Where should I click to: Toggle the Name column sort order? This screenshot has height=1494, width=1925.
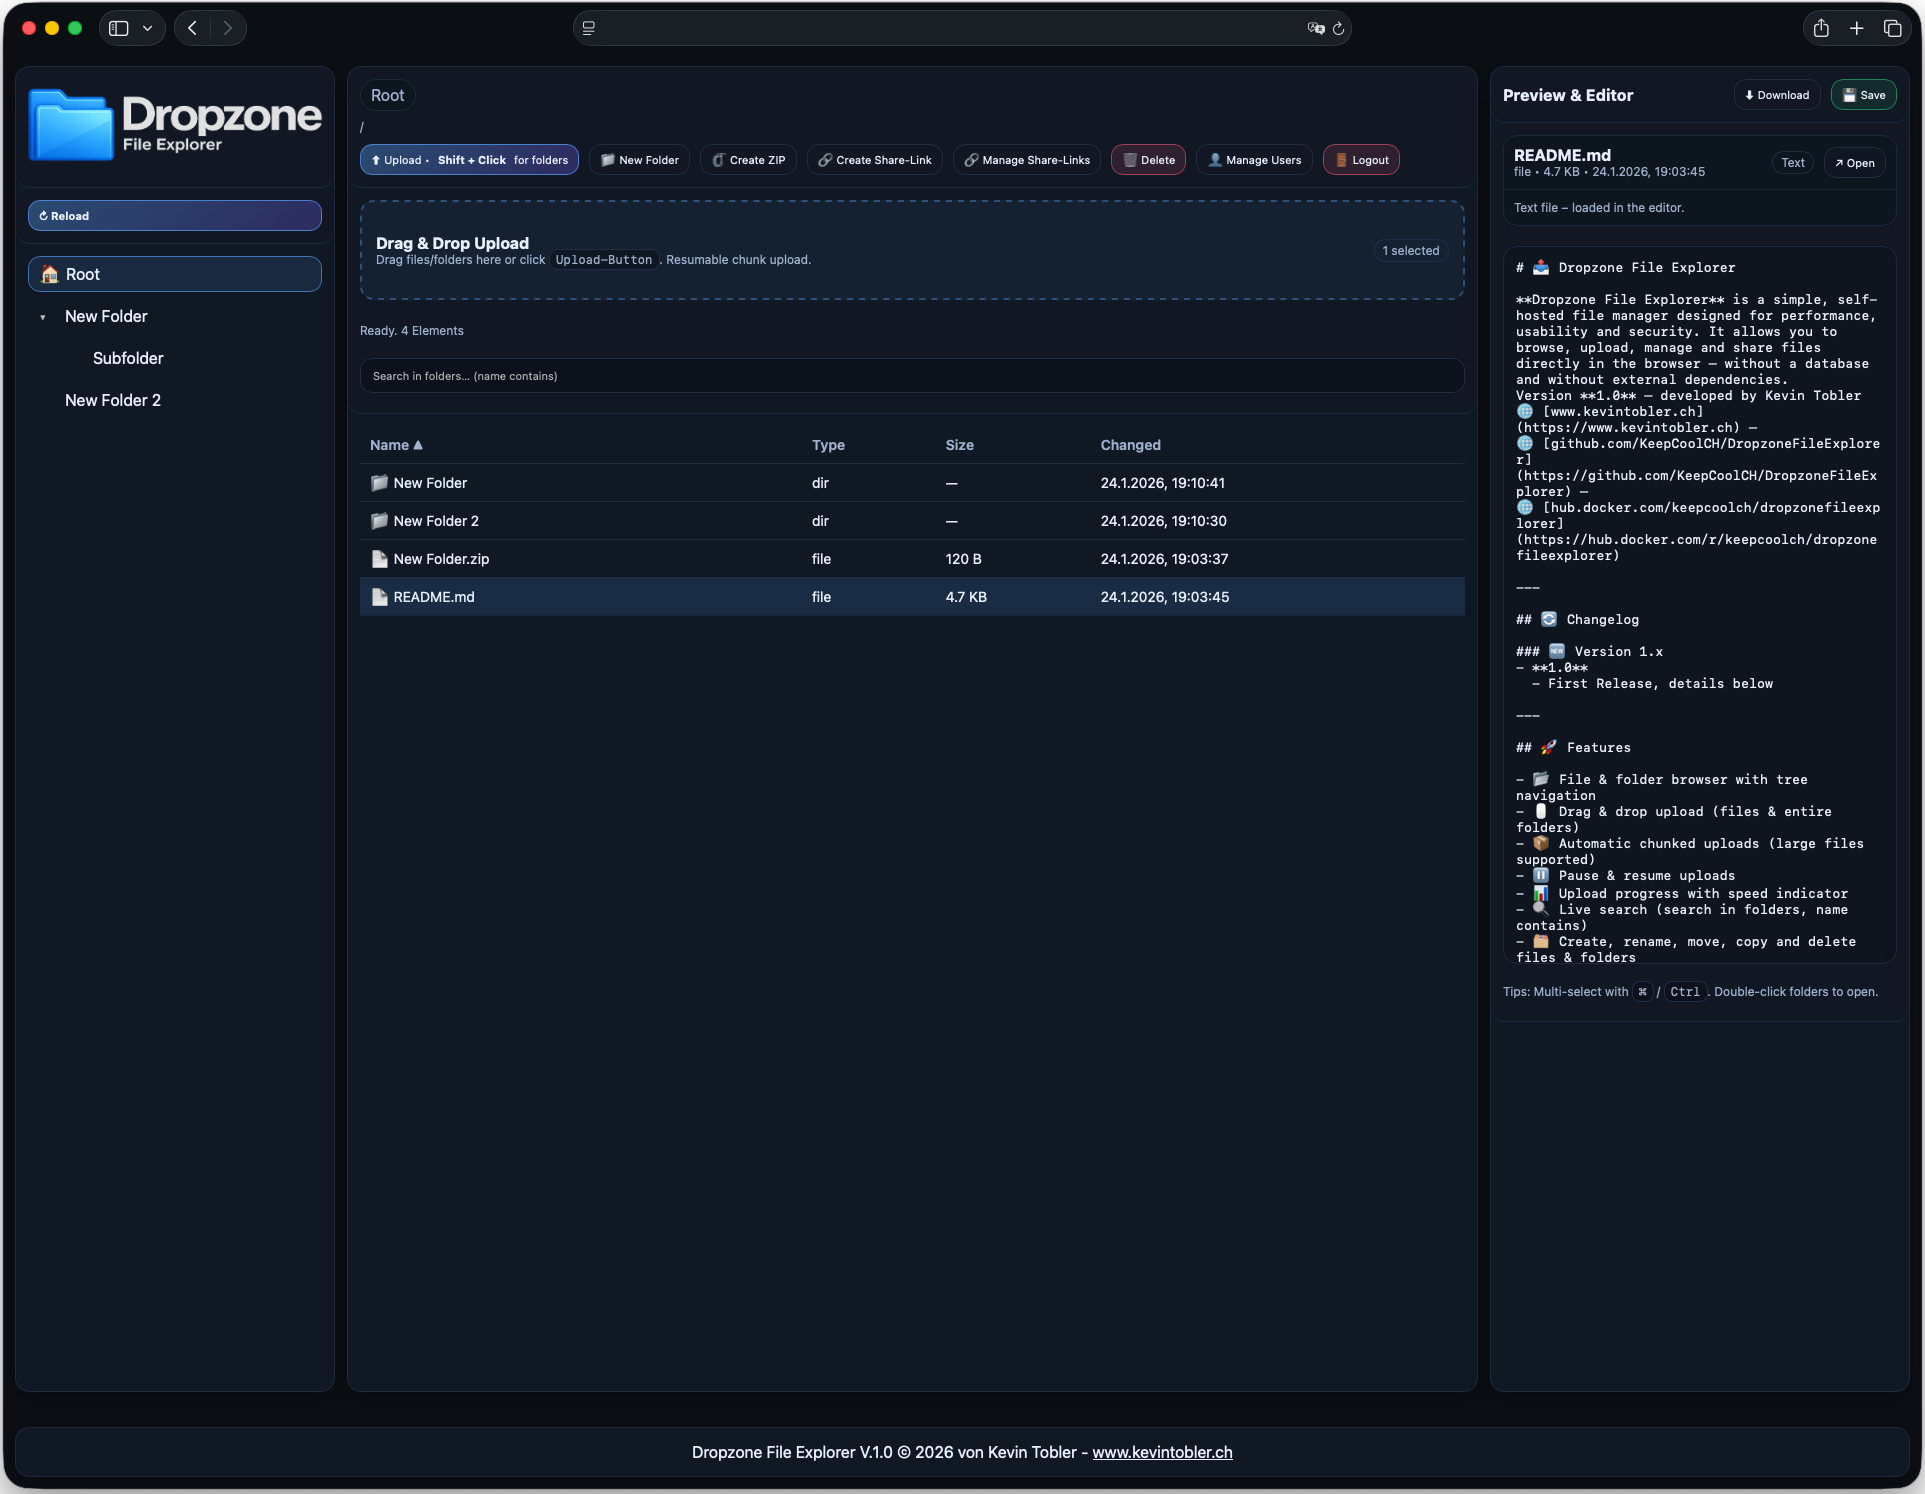396,445
